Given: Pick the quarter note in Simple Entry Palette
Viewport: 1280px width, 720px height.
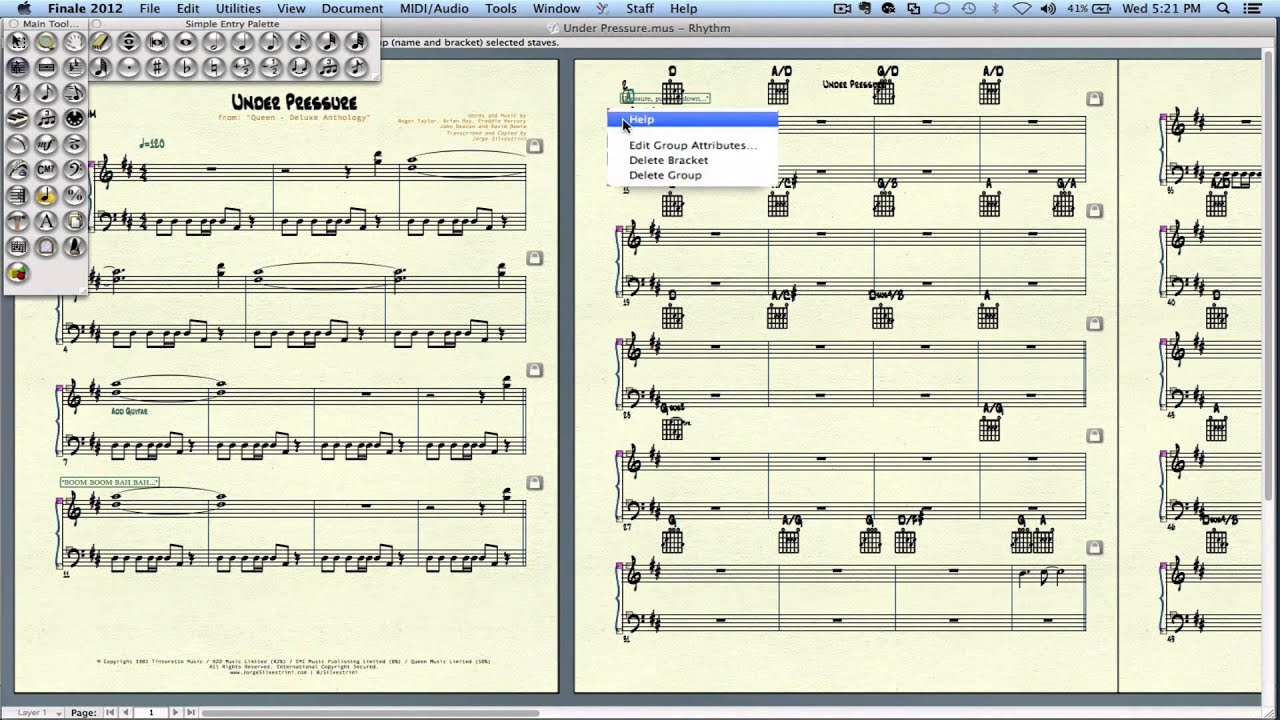Looking at the screenshot, I should tap(242, 42).
